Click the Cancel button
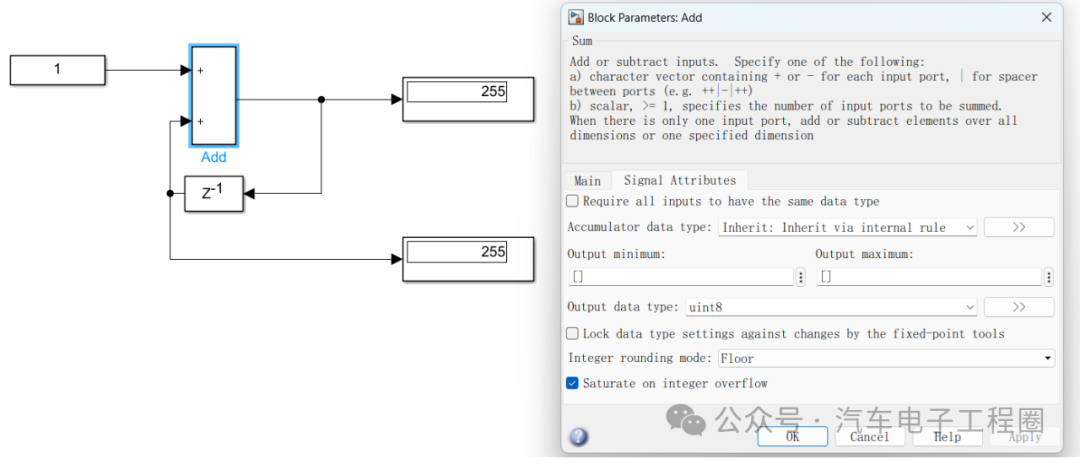 tap(870, 436)
